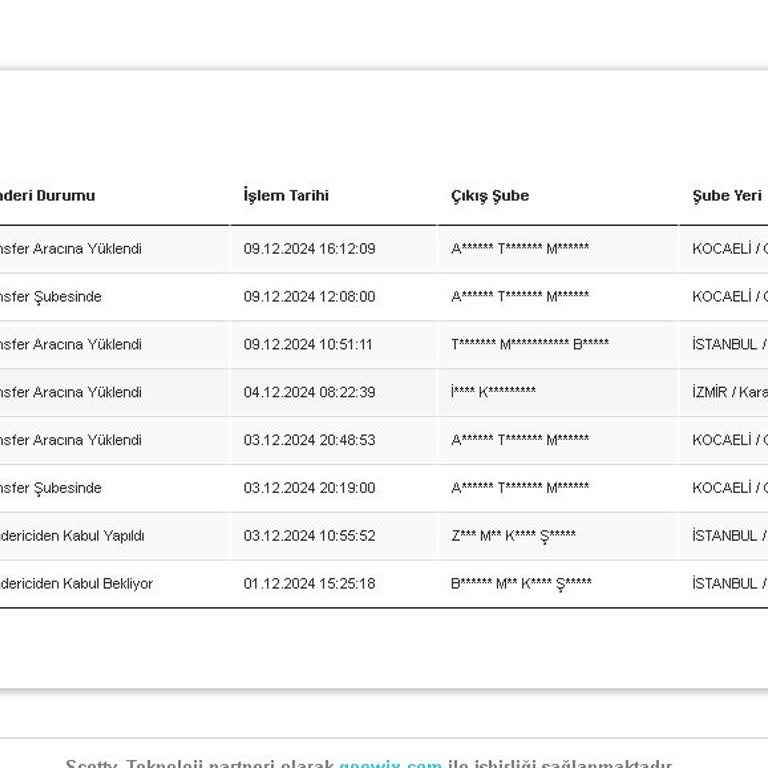Click the Gönderi Durumu column header
This screenshot has height=768, width=768.
coord(48,195)
